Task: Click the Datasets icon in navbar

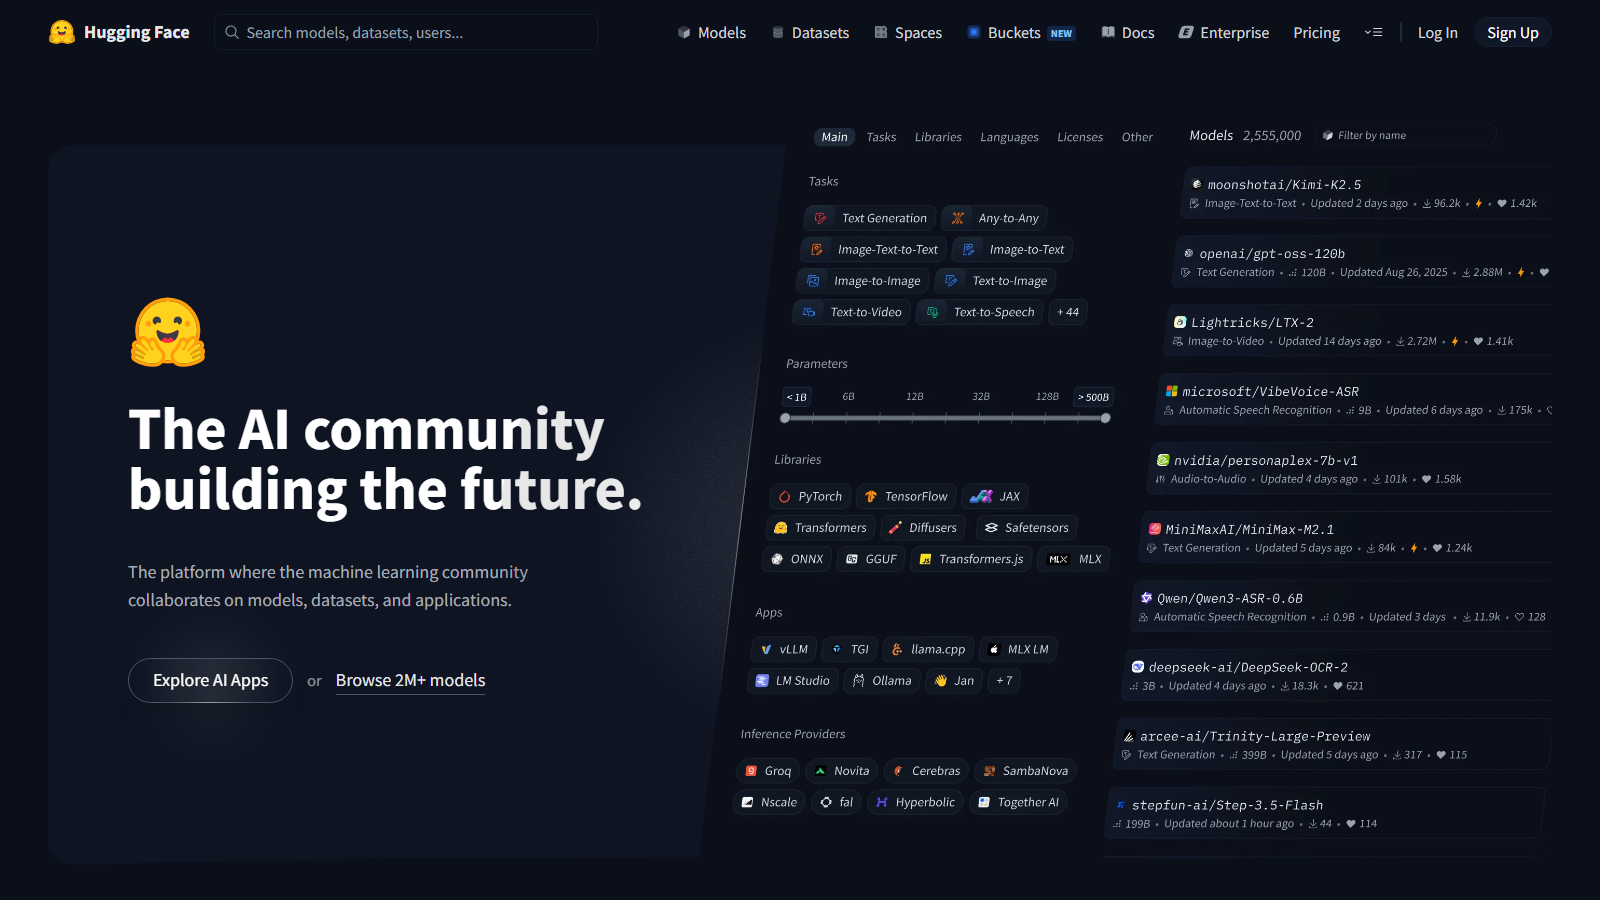Action: click(x=778, y=33)
